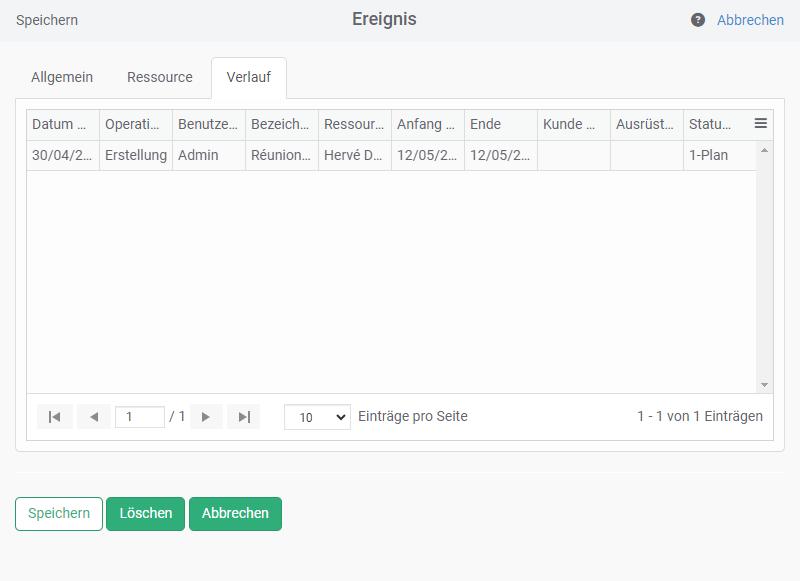Image resolution: width=800 pixels, height=581 pixels.
Task: Go to next page of entries
Action: click(x=206, y=417)
